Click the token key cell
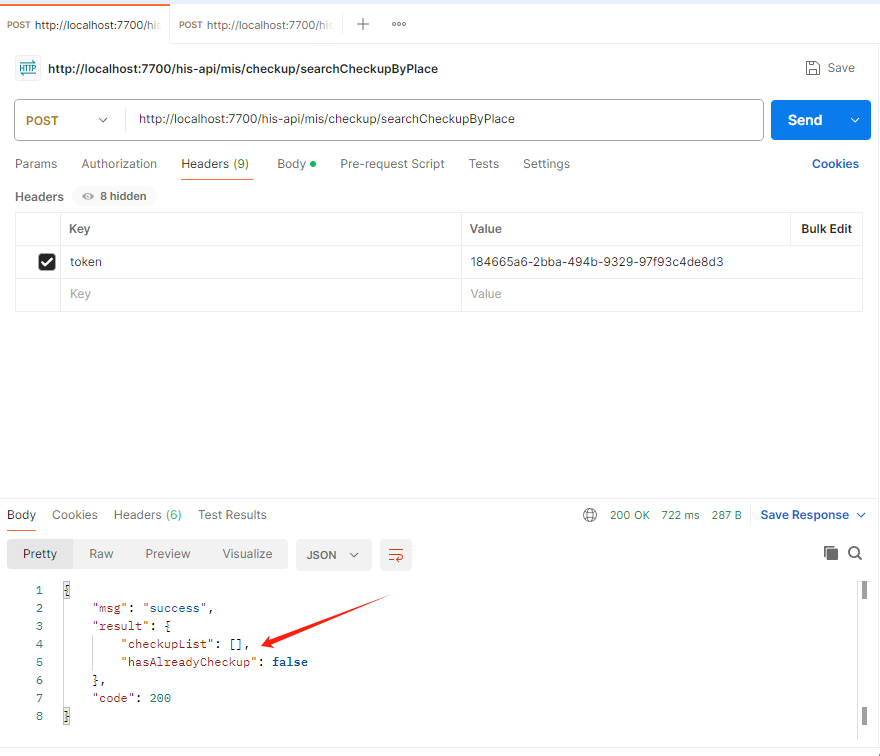The height and width of the screenshot is (756, 880). [x=260, y=262]
